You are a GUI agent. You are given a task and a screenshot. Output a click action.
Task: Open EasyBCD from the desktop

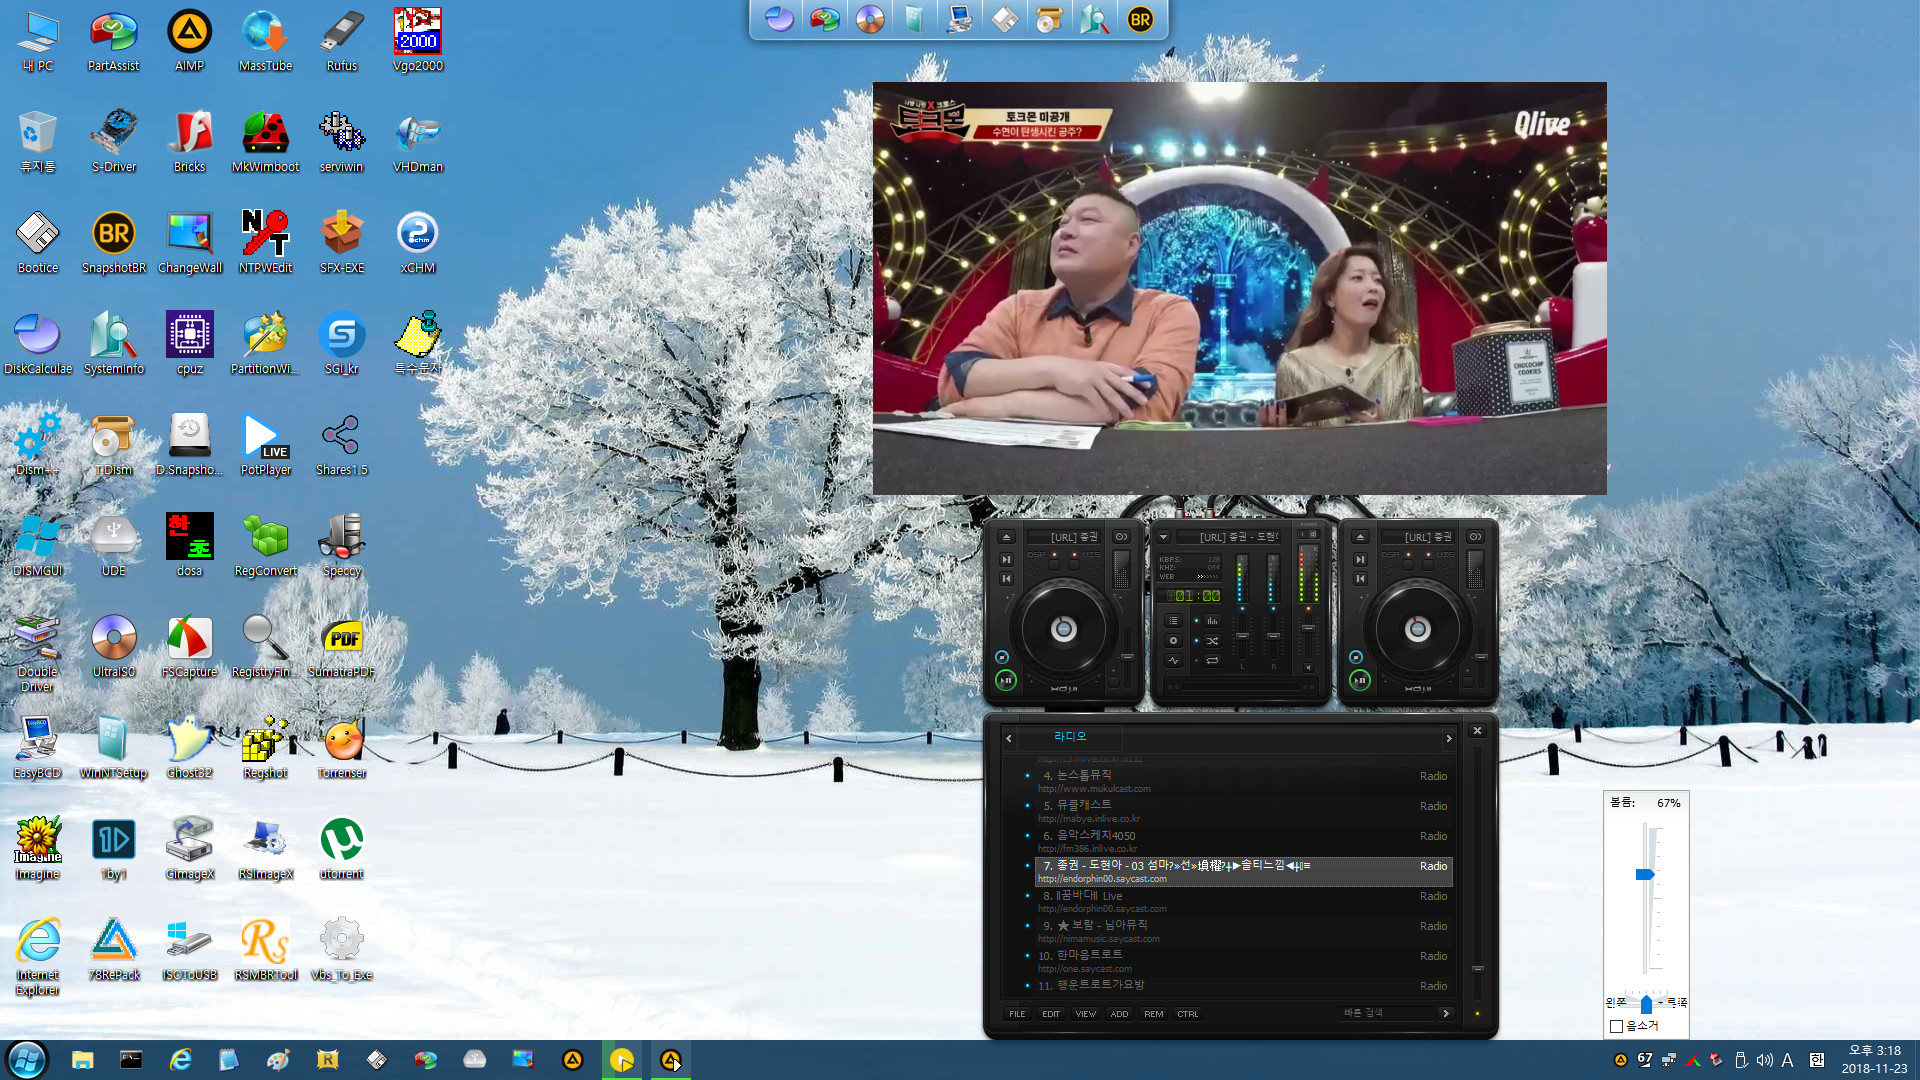click(37, 748)
